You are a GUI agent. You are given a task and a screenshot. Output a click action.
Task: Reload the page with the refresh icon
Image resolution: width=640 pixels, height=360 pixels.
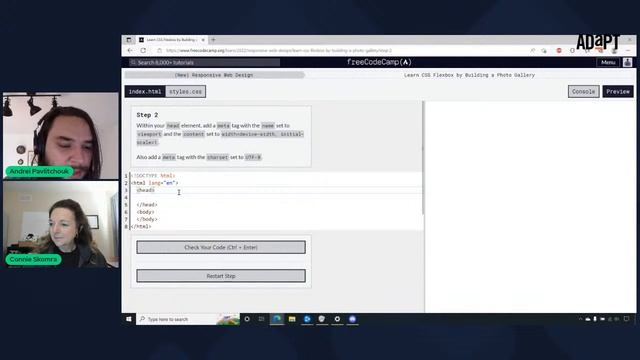point(143,51)
